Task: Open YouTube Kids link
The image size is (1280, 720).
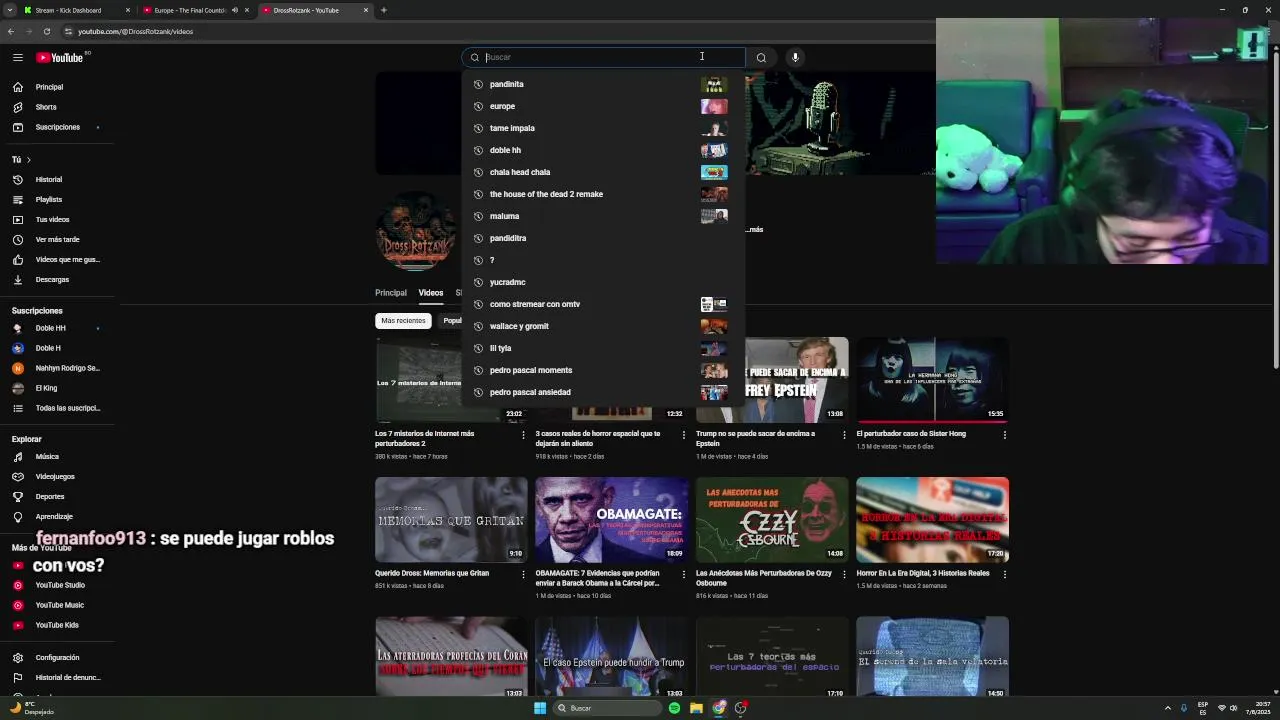Action: click(x=57, y=625)
